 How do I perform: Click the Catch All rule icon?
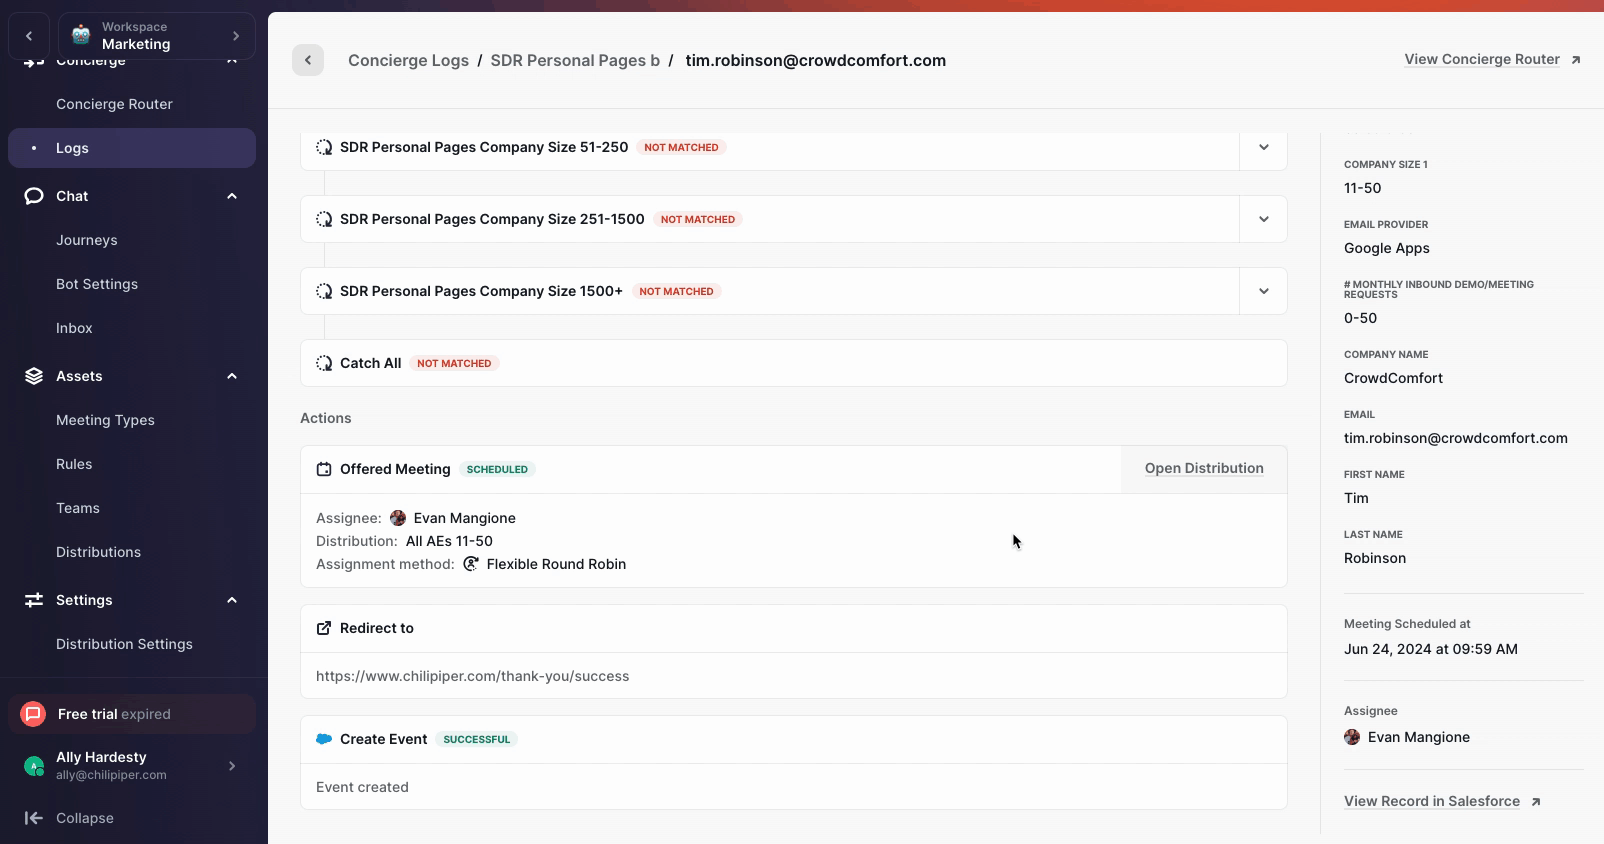click(324, 363)
